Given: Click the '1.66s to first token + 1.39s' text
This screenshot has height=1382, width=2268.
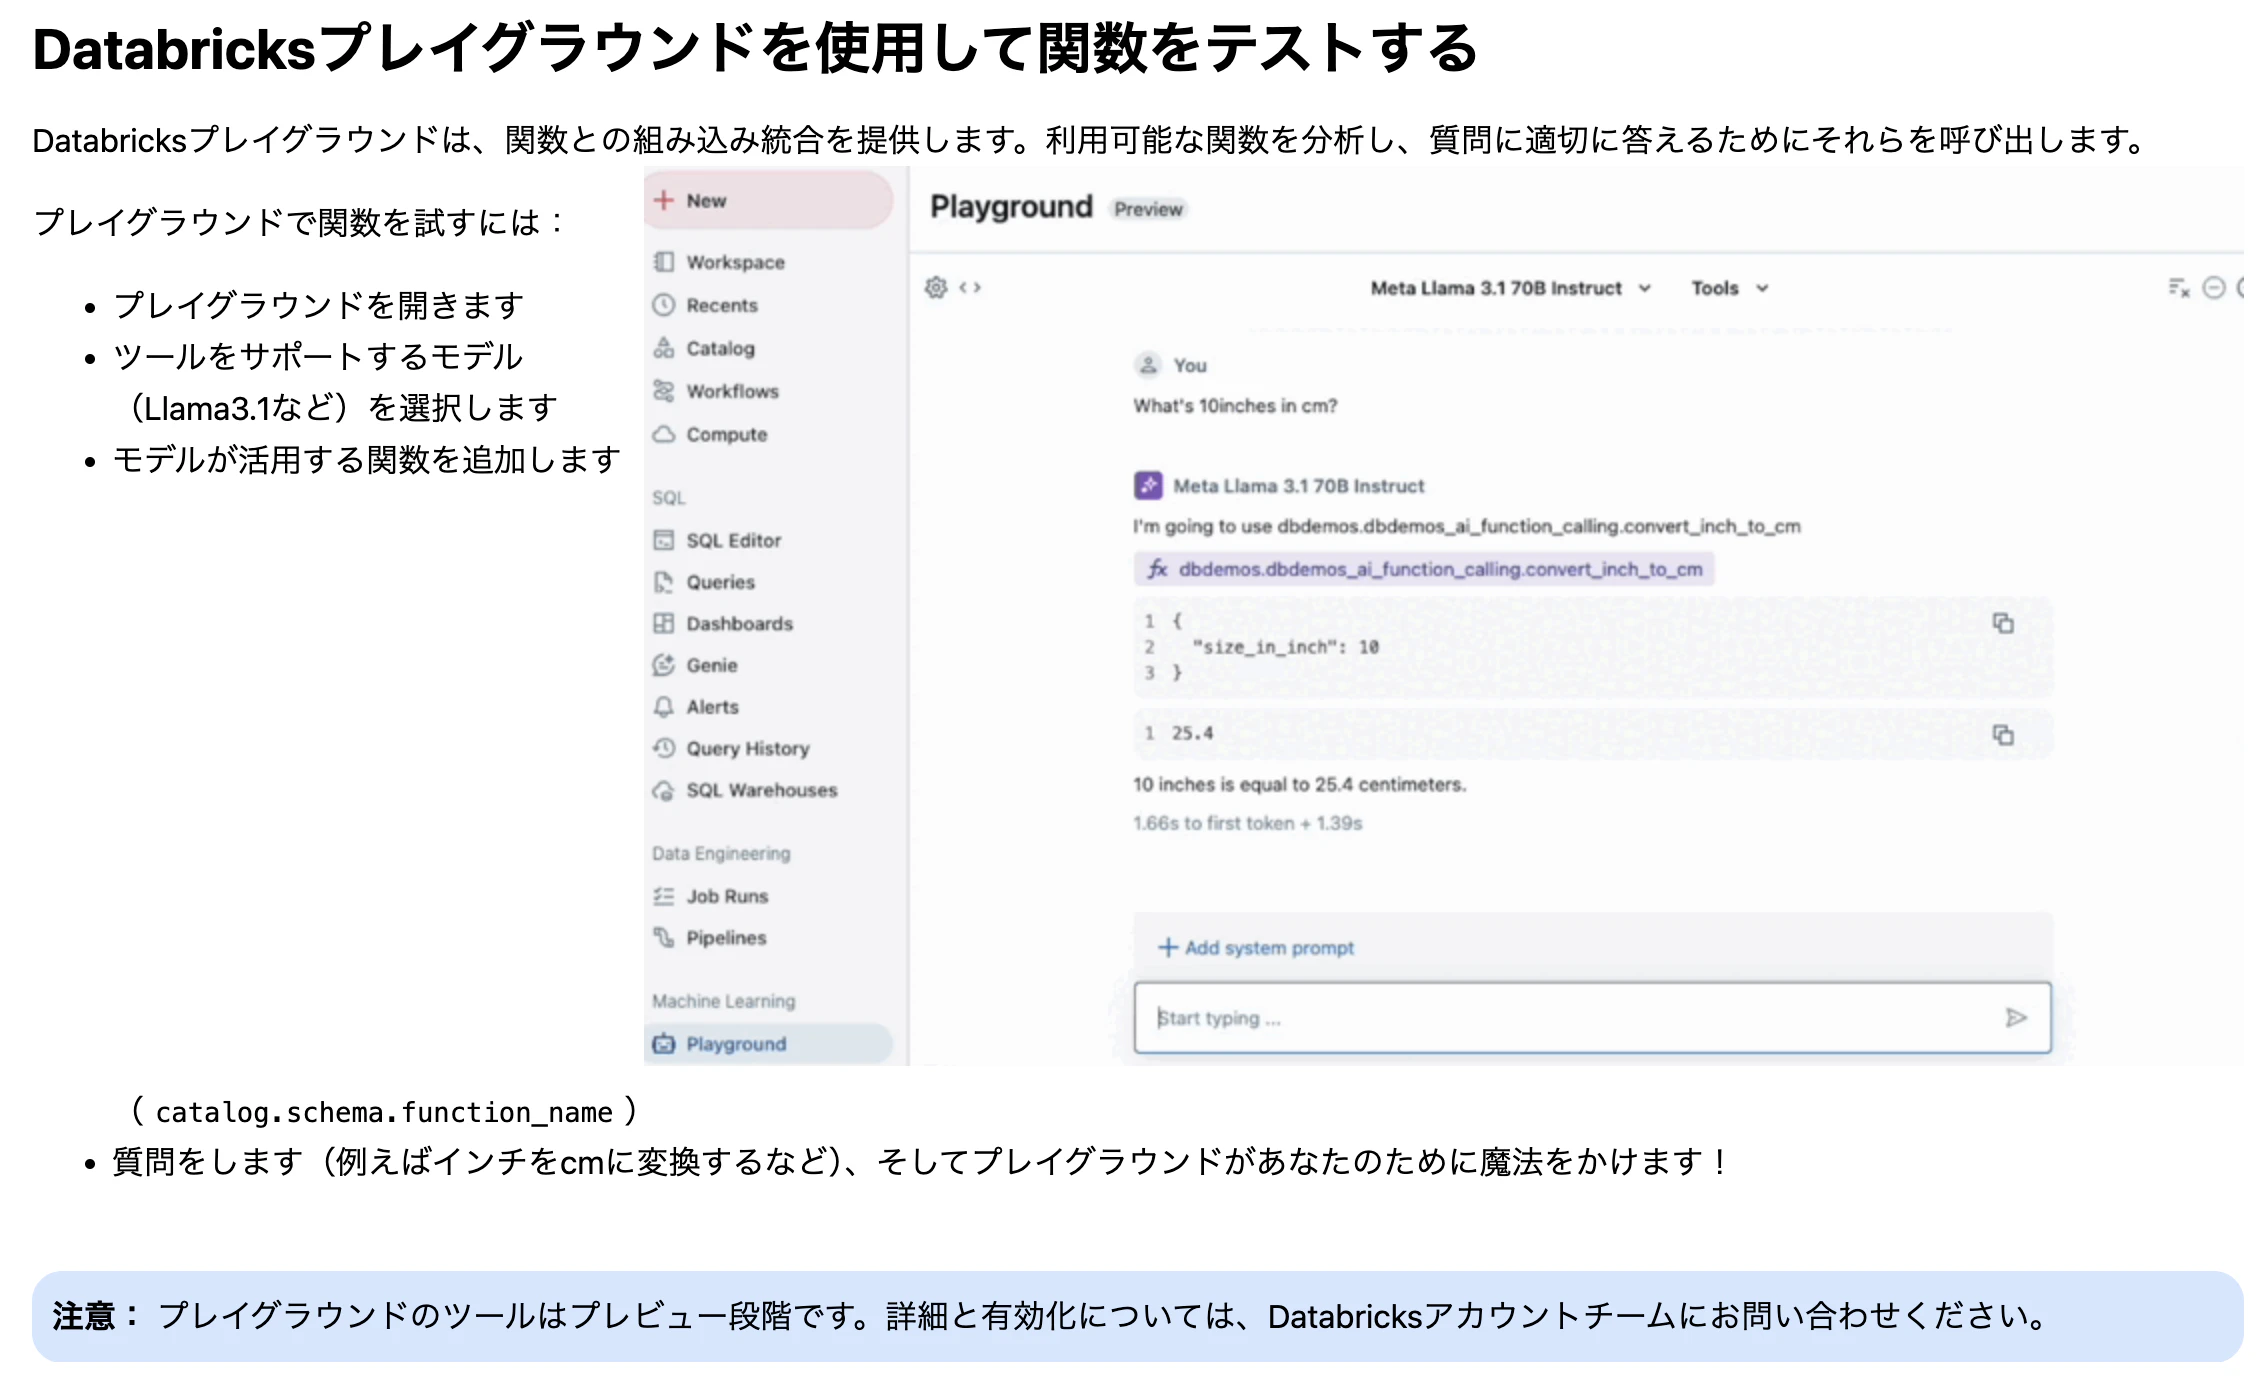Looking at the screenshot, I should 1247,823.
